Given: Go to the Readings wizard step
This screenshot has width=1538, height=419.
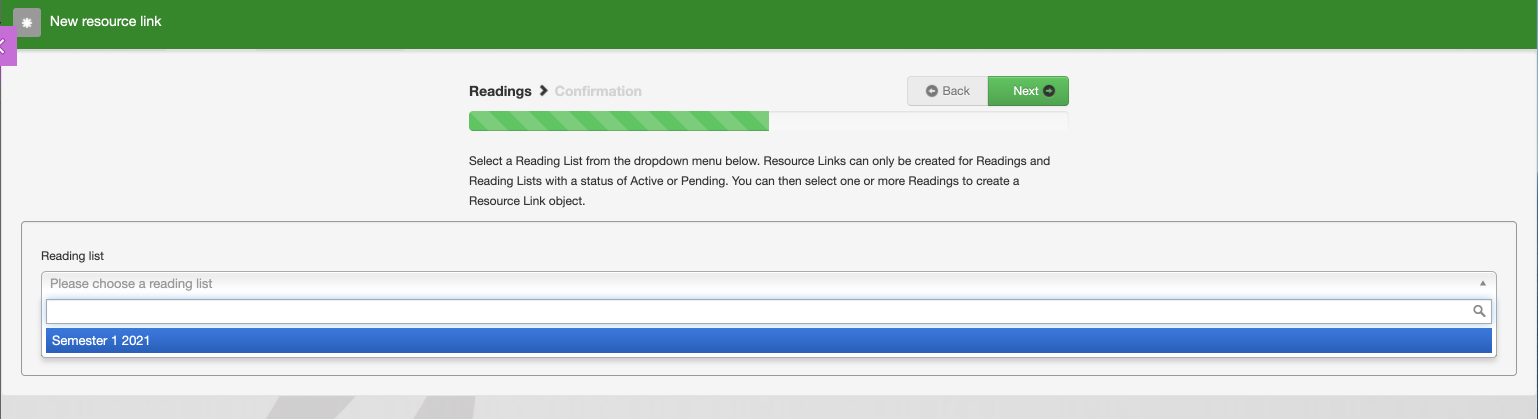Looking at the screenshot, I should (500, 91).
